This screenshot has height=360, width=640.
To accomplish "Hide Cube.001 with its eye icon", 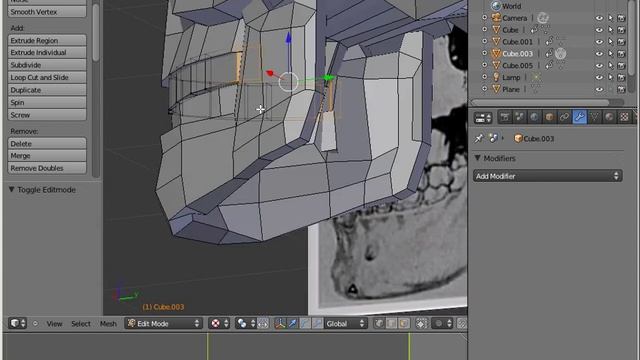I will pos(599,42).
